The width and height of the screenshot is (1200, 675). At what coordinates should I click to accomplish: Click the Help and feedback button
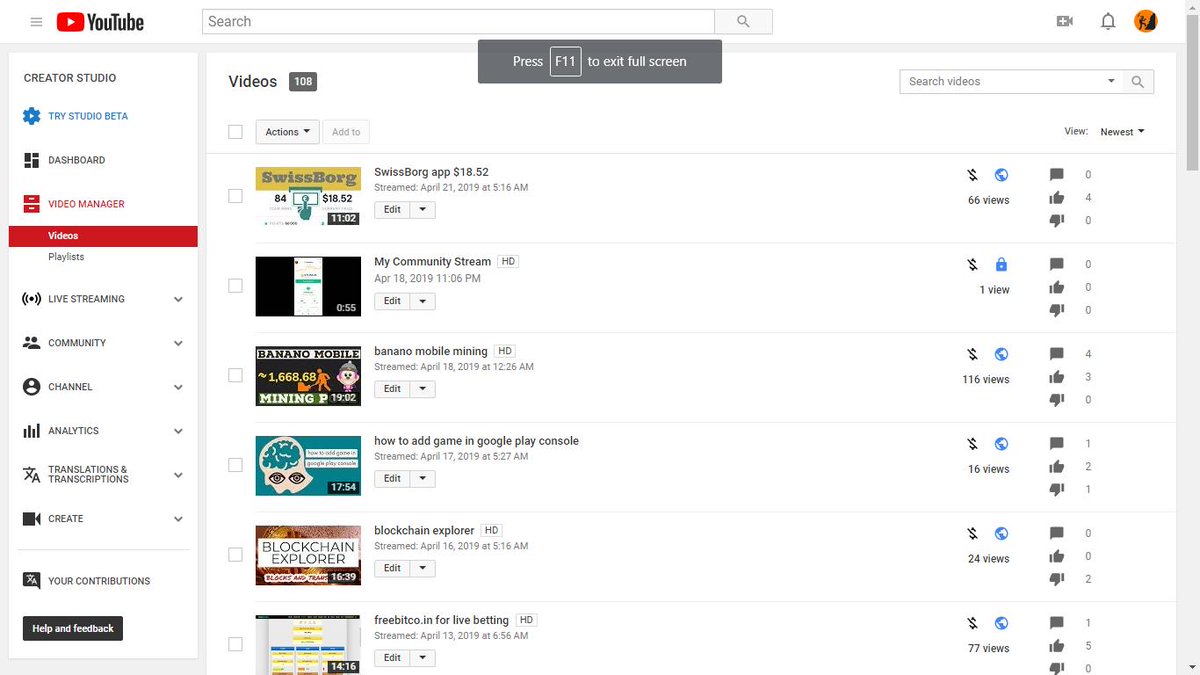(x=73, y=628)
